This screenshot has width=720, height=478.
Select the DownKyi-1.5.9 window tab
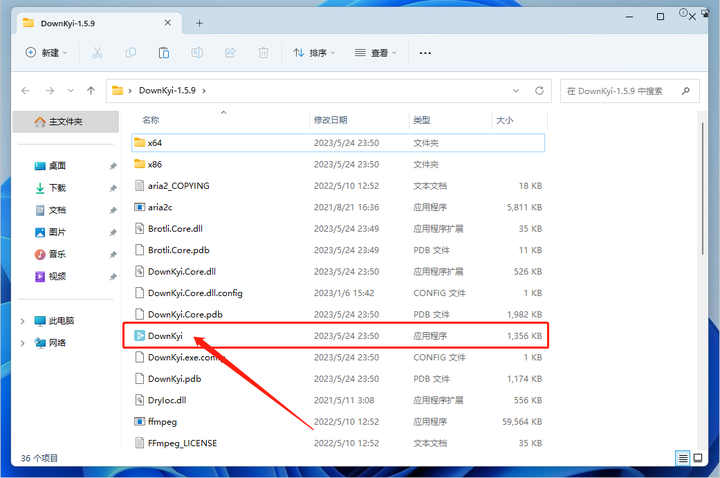point(99,23)
